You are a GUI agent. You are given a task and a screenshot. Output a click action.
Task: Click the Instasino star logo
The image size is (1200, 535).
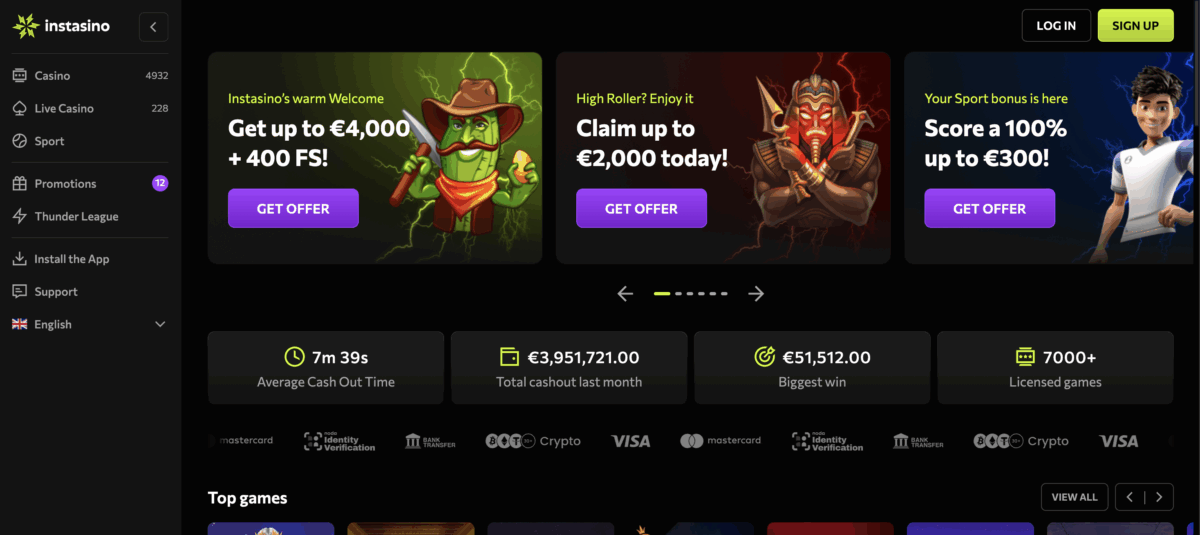[25, 26]
